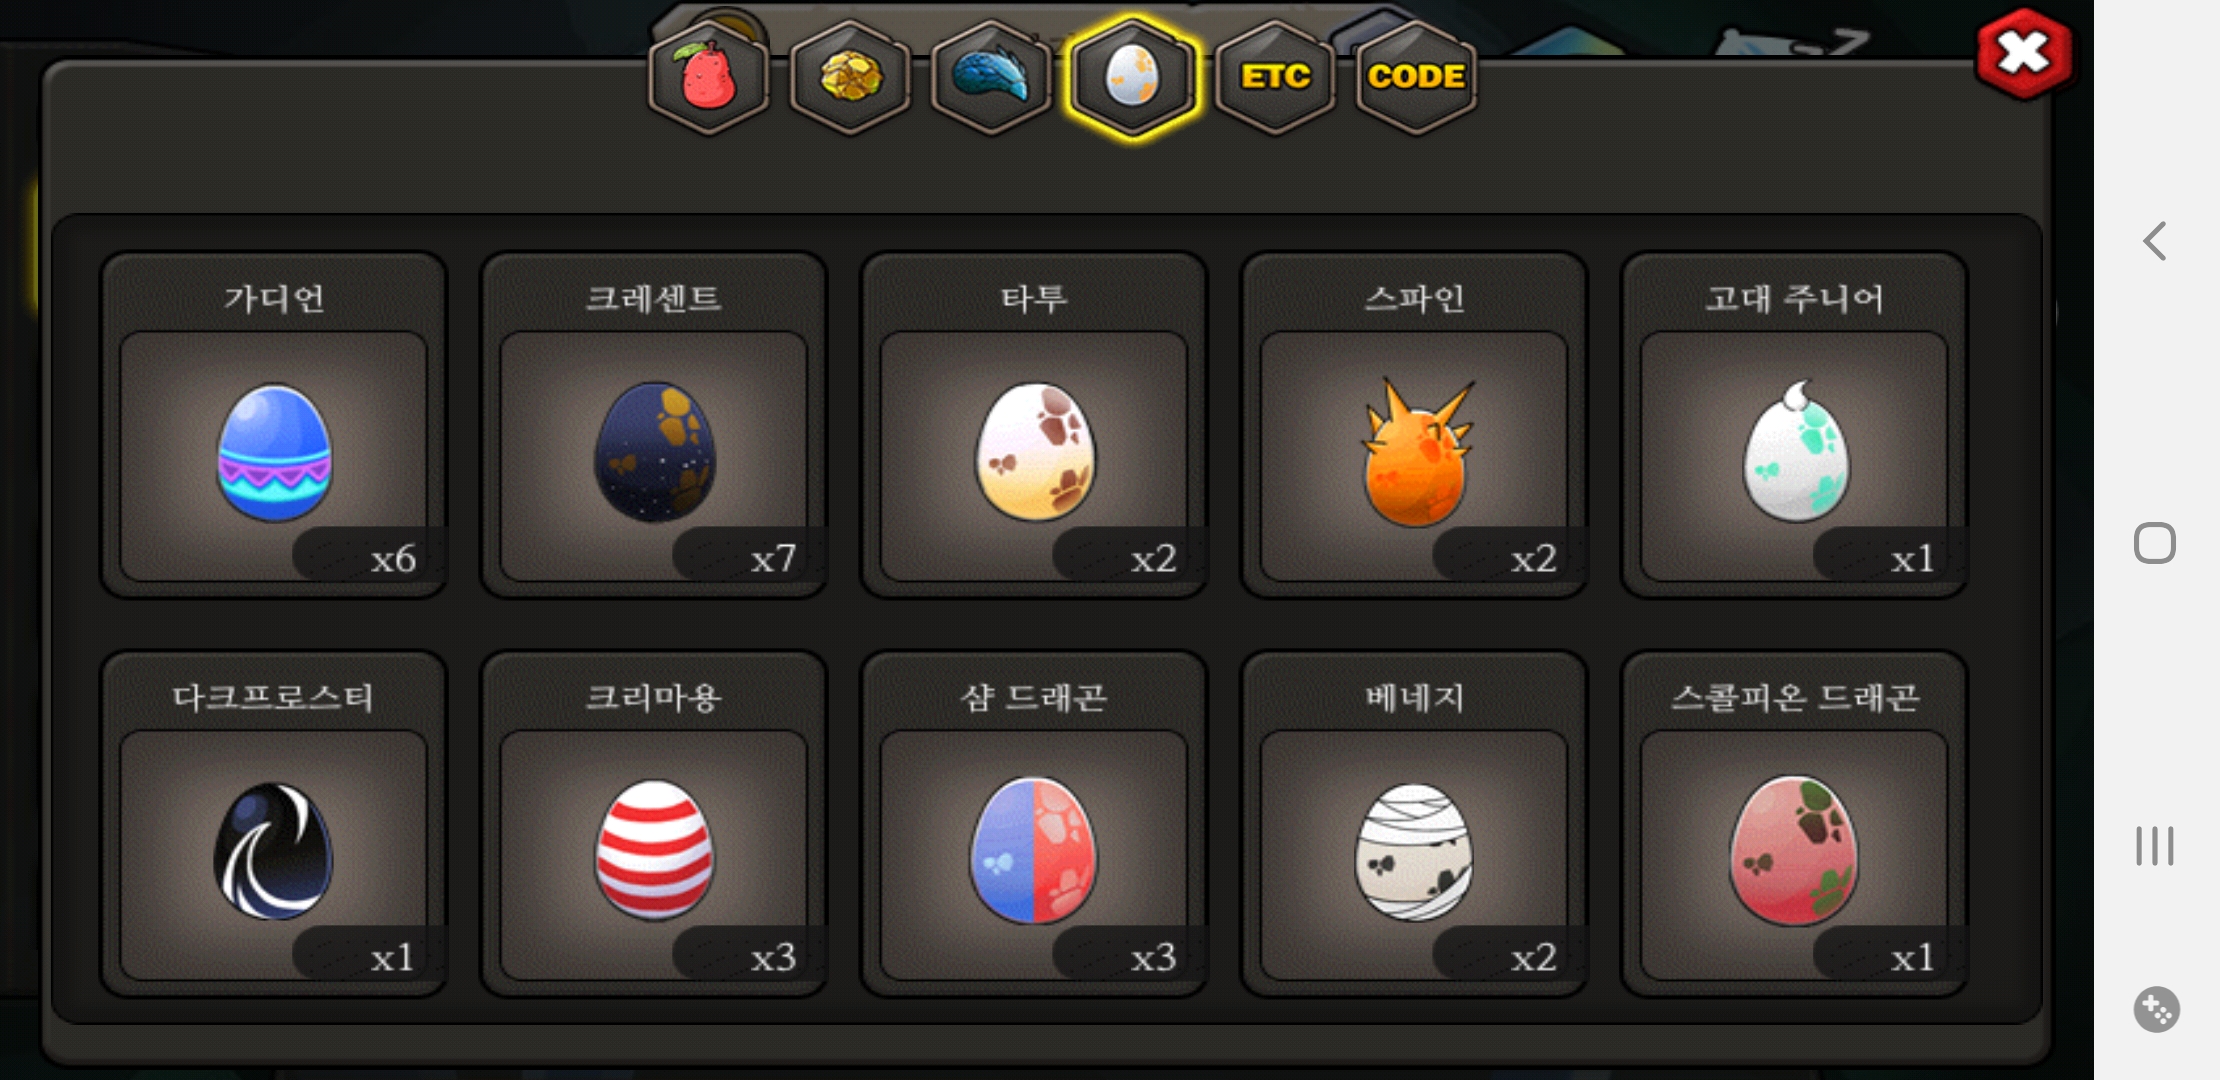Open the CODE tab
Screen dimensions: 2220x1080
1416,77
